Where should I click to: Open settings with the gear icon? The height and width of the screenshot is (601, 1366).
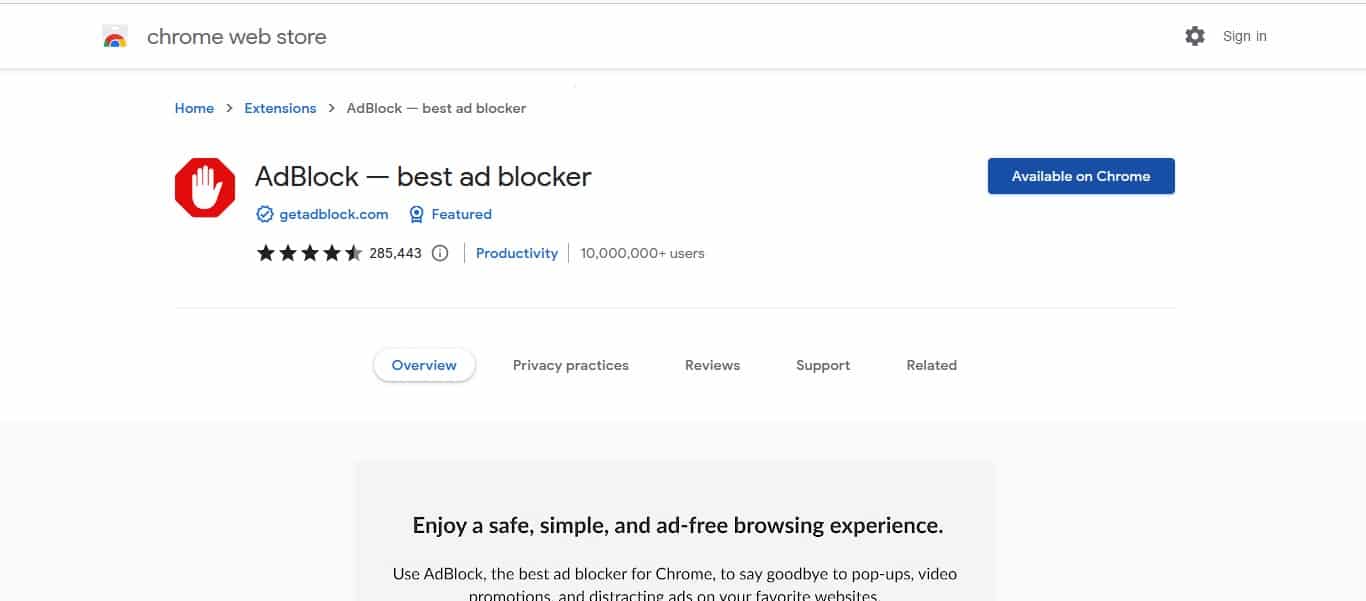tap(1195, 36)
